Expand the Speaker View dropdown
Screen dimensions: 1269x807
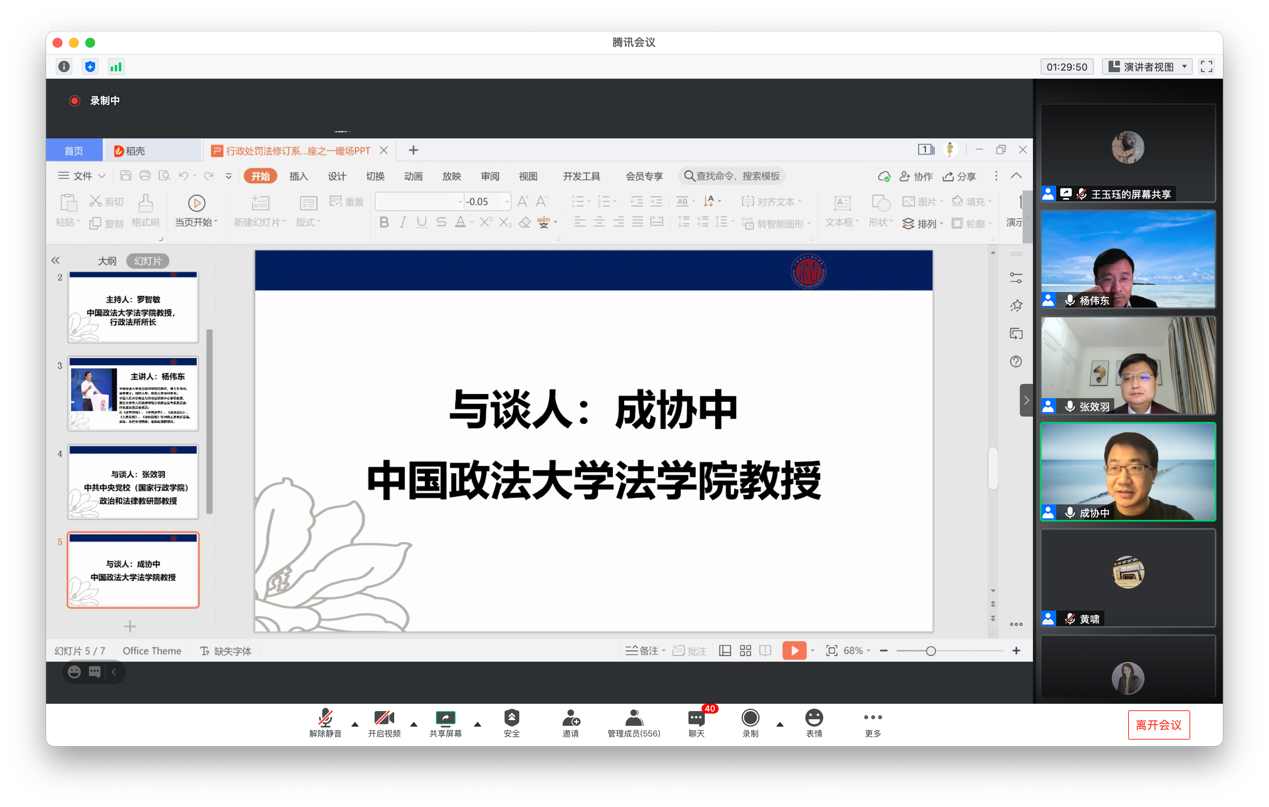click(x=1147, y=67)
